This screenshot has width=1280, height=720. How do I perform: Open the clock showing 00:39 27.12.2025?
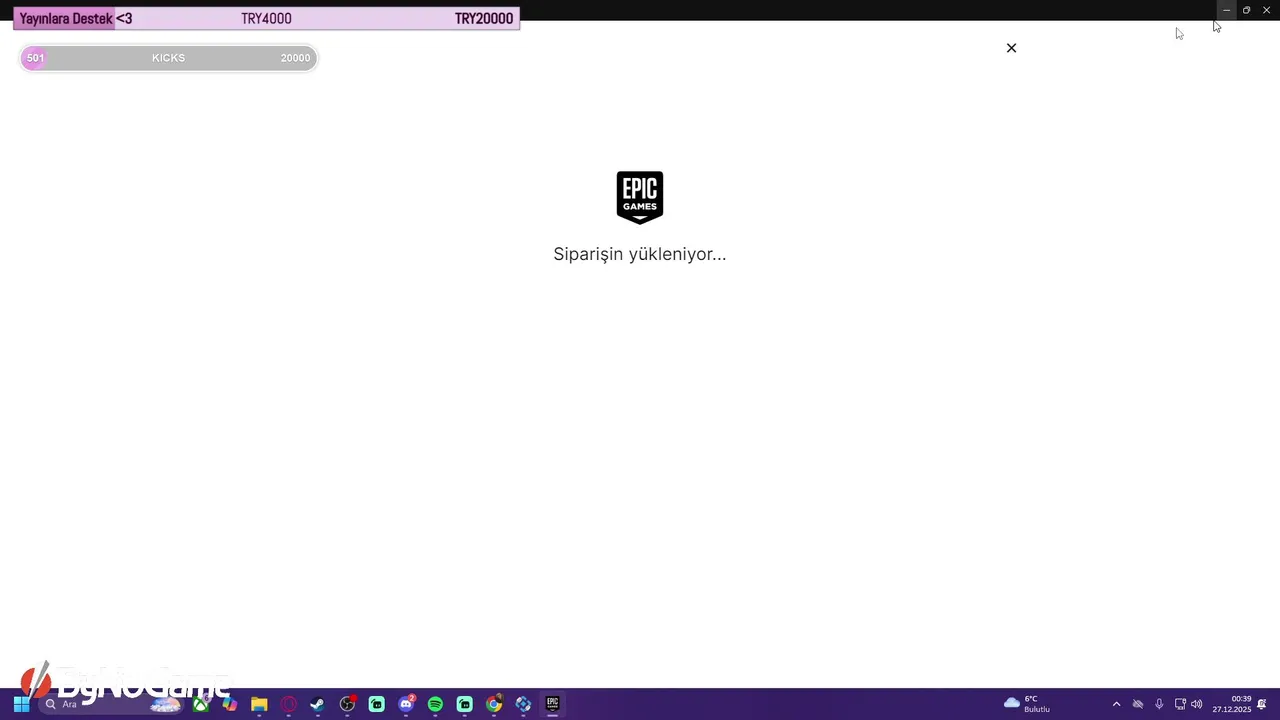pos(1232,704)
